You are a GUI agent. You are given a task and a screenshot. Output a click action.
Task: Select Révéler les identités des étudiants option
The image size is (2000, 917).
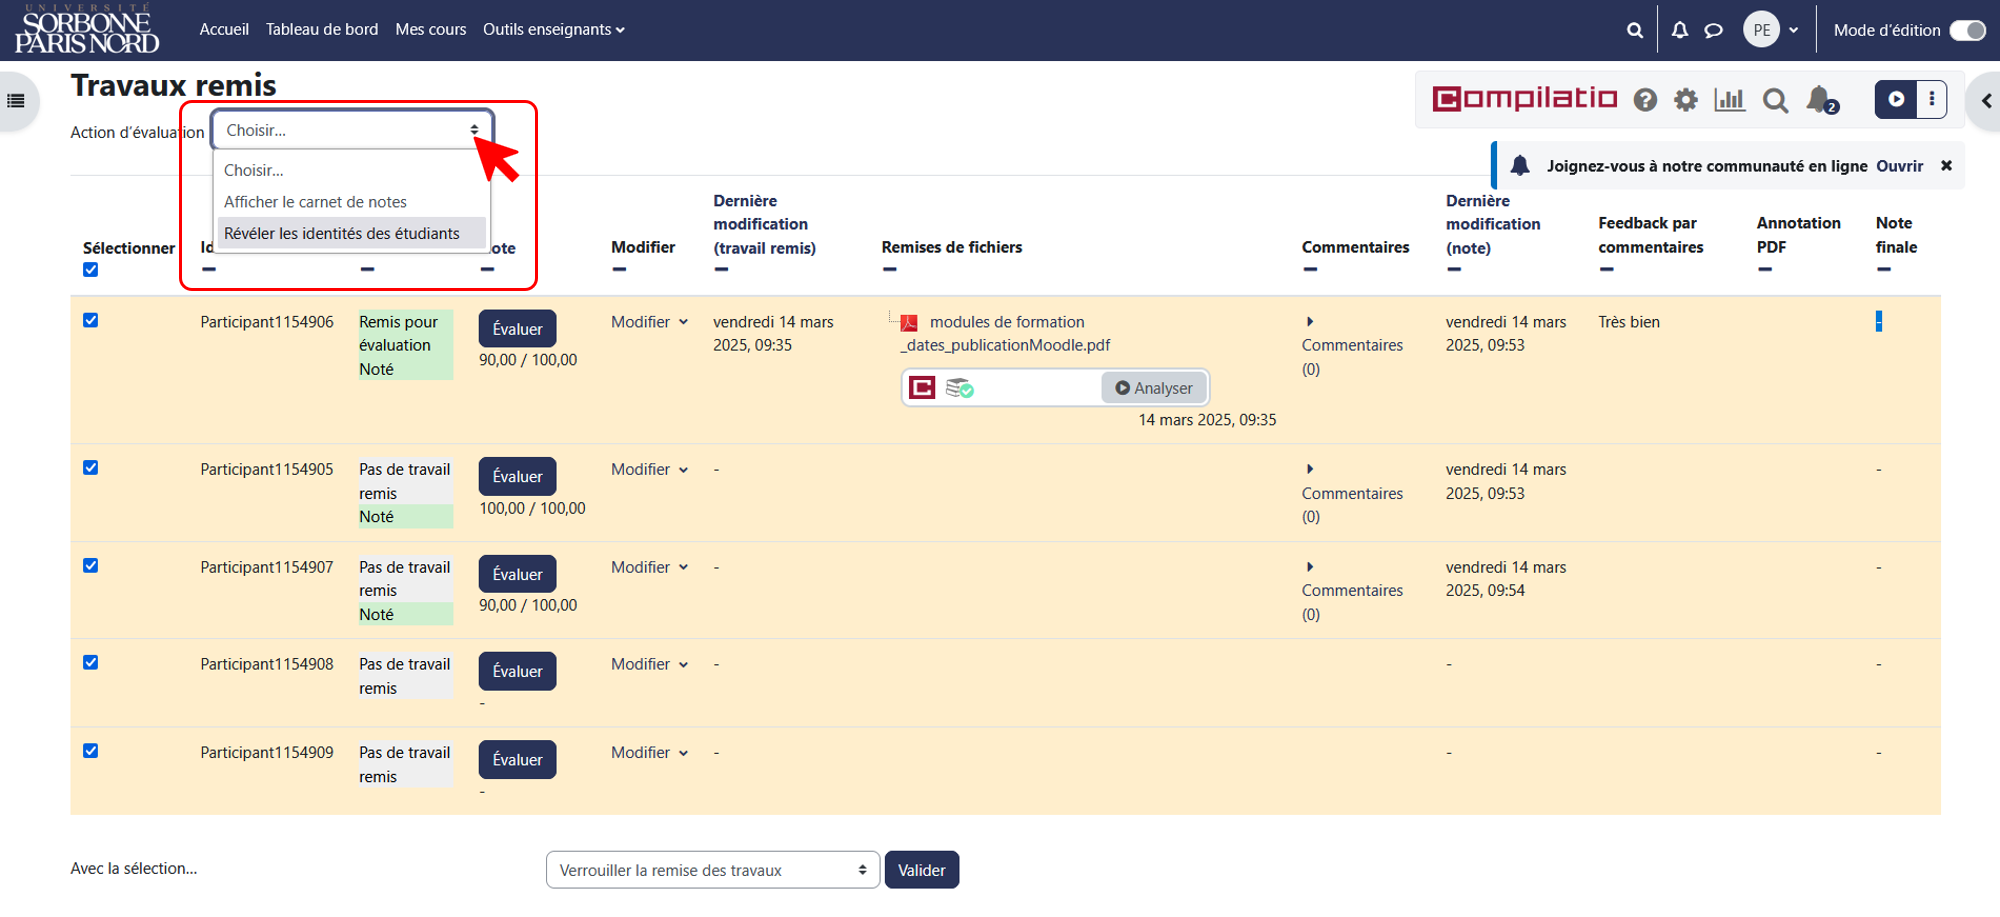(342, 233)
